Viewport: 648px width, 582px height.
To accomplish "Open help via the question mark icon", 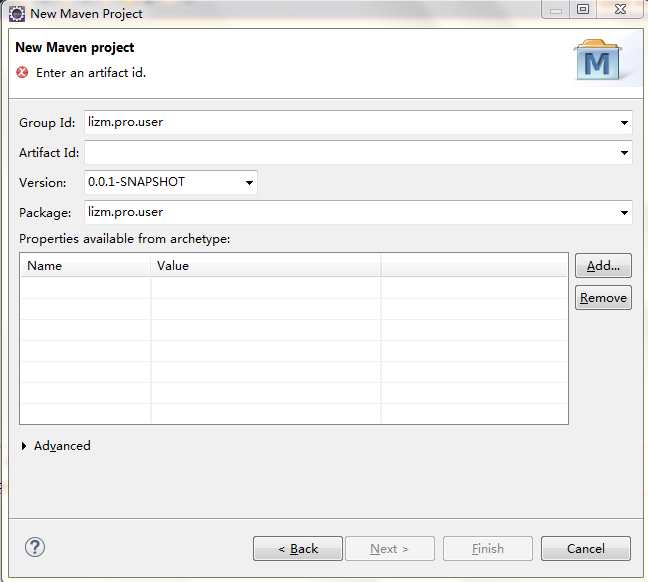I will (x=35, y=547).
